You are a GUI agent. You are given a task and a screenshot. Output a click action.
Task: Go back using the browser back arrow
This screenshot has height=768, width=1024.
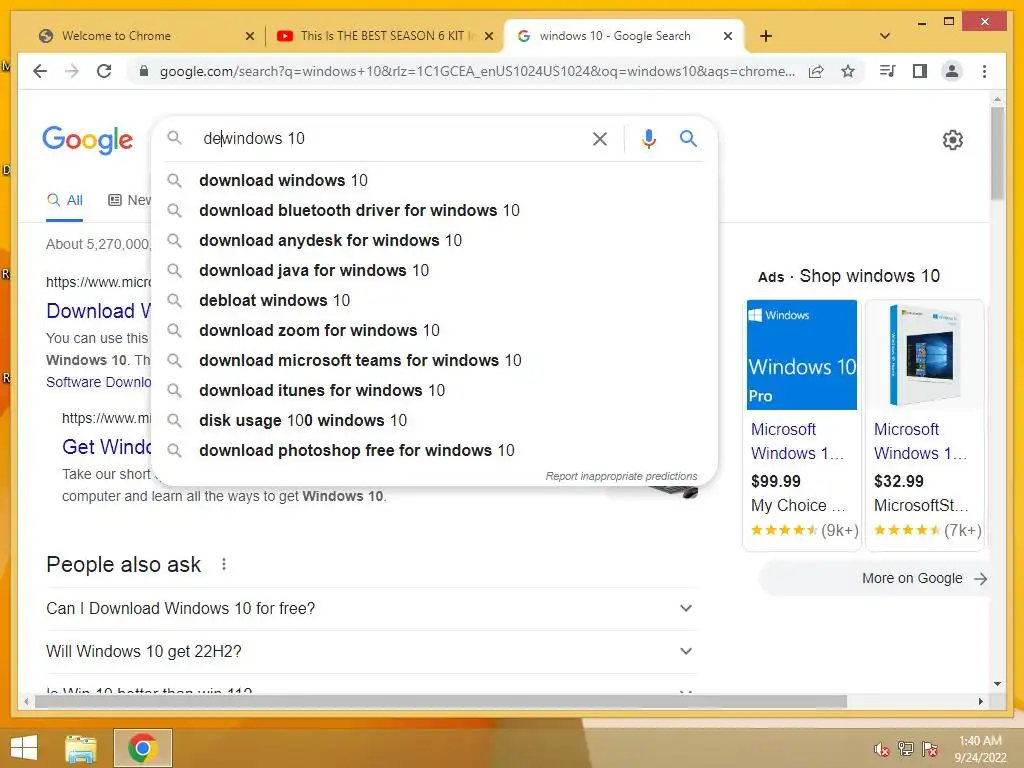[40, 71]
